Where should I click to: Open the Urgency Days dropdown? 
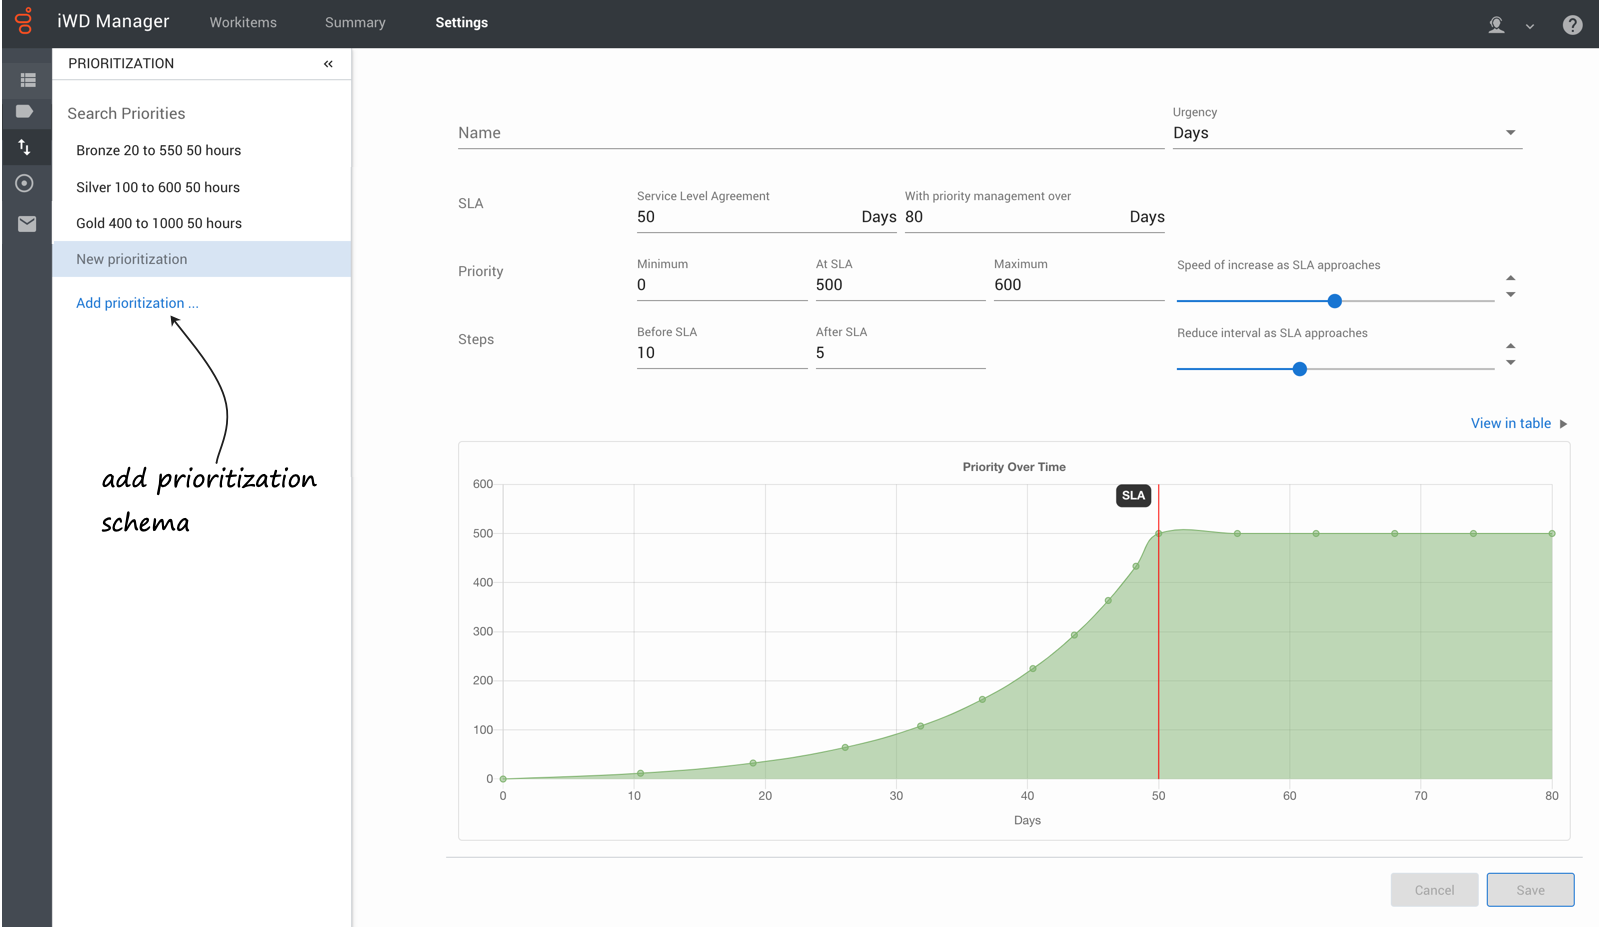pos(1347,133)
